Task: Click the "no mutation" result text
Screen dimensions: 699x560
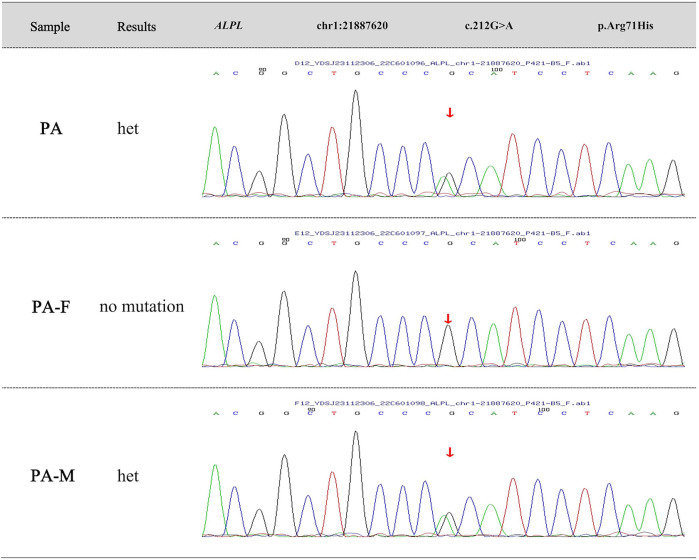Action: coord(142,306)
